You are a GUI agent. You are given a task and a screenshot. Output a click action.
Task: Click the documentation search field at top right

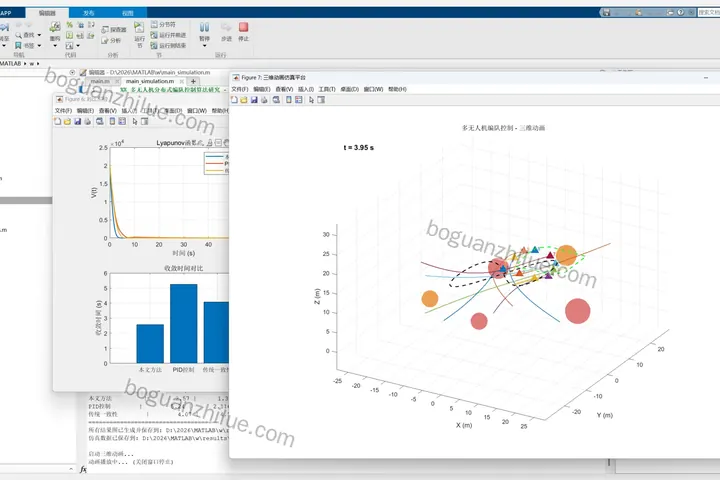[x=709, y=12]
